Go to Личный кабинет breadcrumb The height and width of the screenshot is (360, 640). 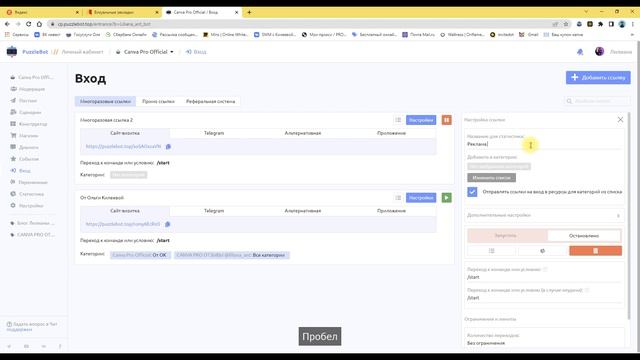[82, 52]
